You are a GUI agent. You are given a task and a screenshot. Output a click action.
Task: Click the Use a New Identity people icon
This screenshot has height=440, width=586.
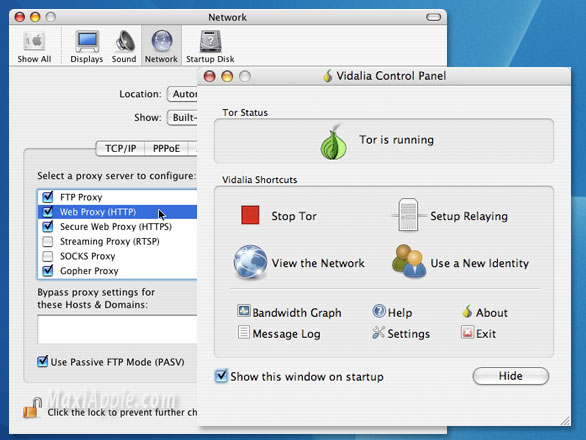pyautogui.click(x=408, y=261)
